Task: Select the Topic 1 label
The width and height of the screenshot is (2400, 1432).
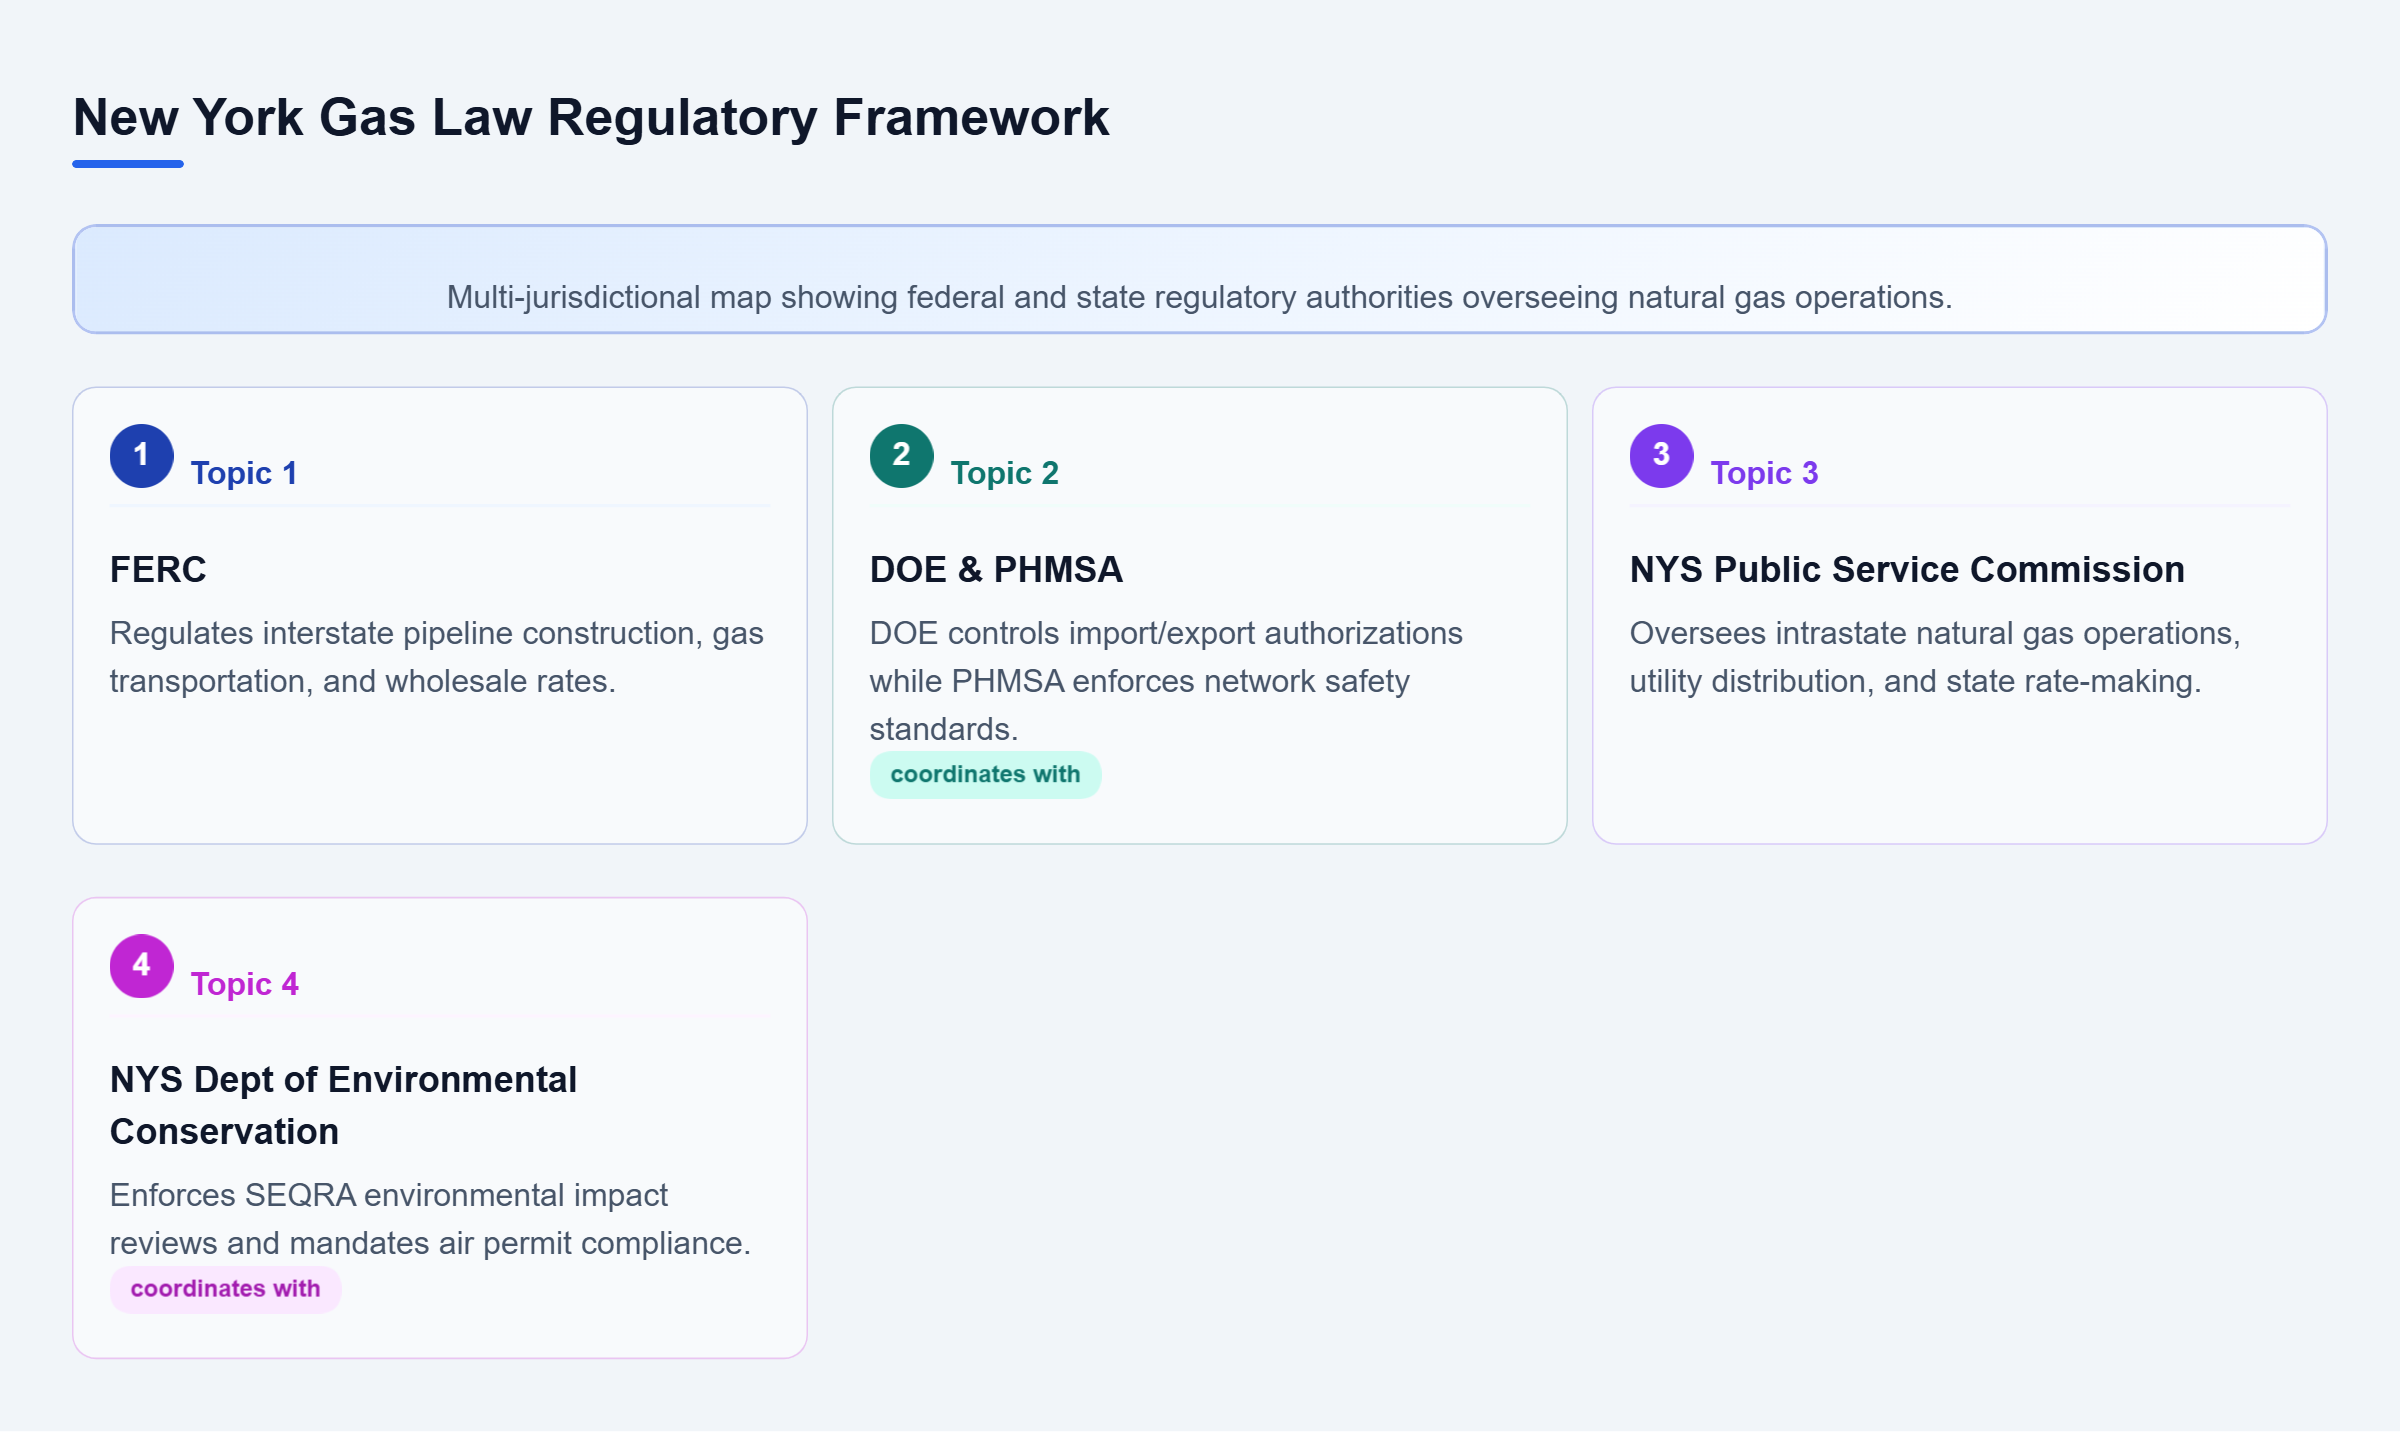Action: click(244, 473)
